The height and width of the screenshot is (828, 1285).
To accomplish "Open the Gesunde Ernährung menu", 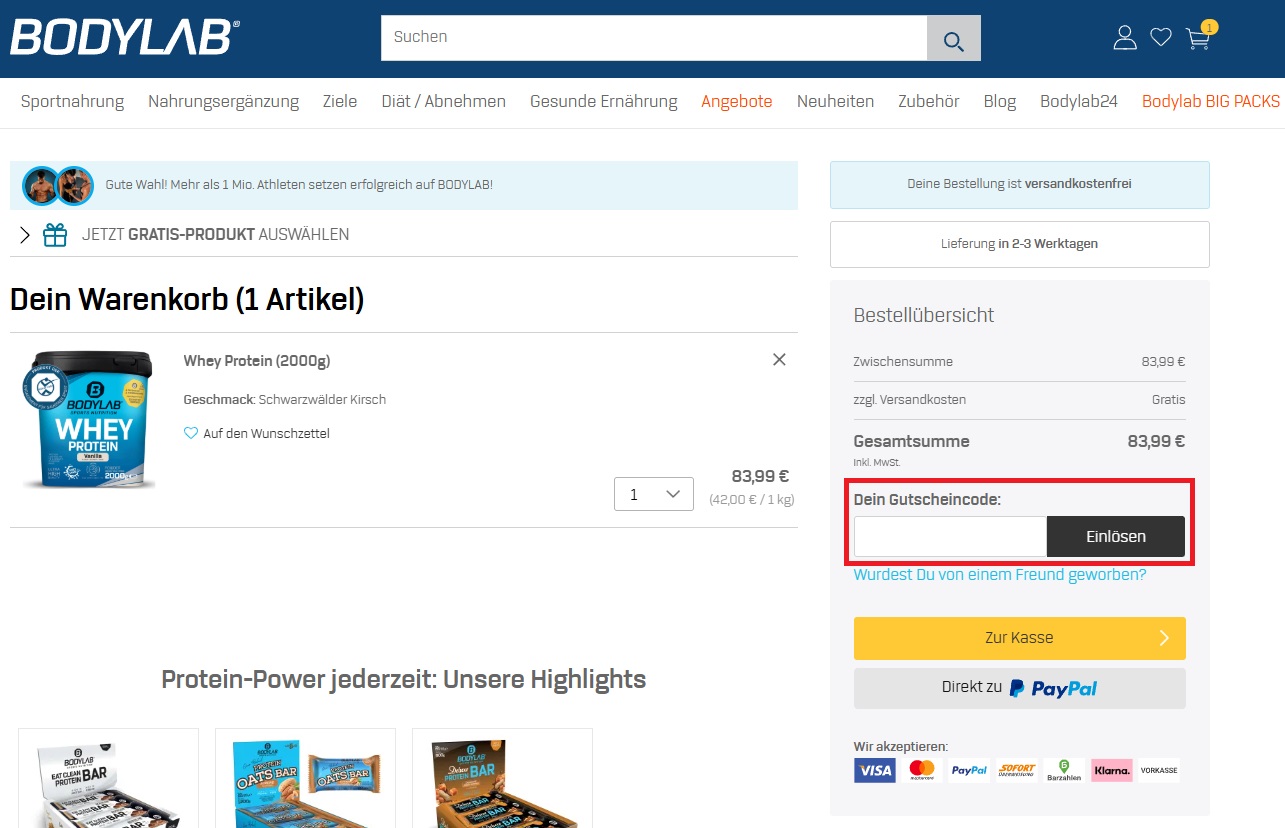I will 604,101.
